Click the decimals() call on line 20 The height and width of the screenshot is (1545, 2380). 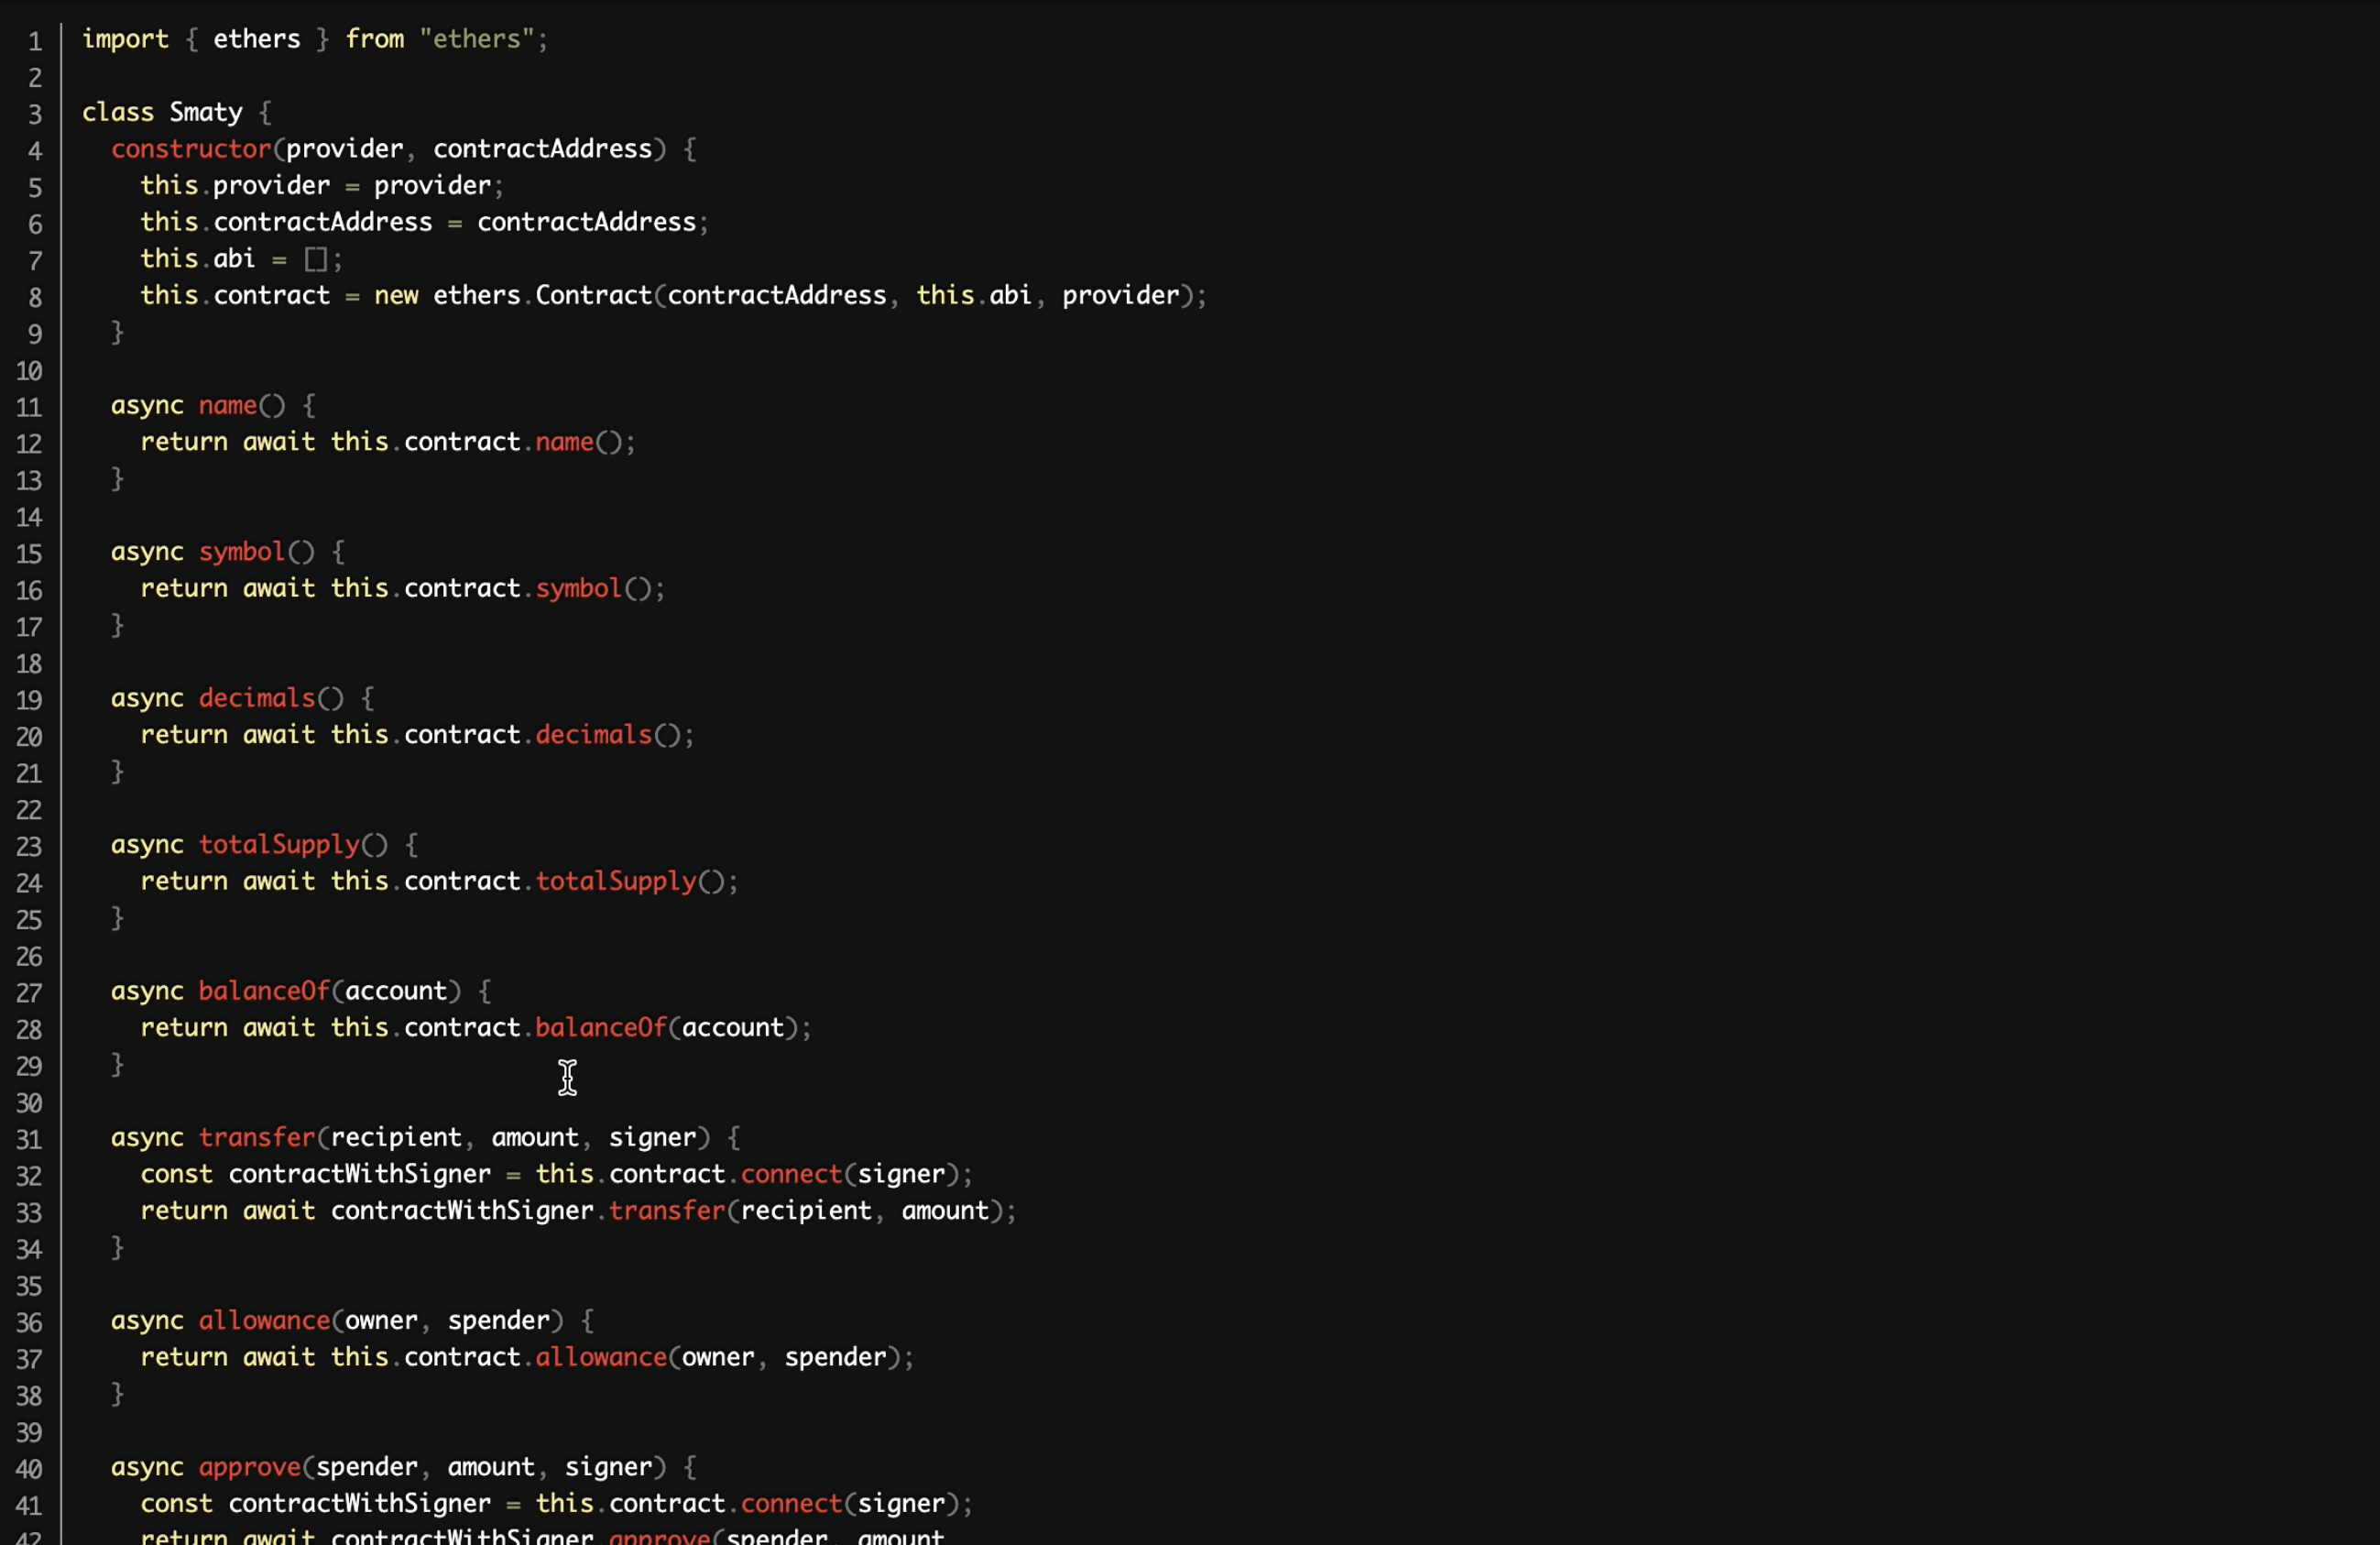tap(608, 735)
